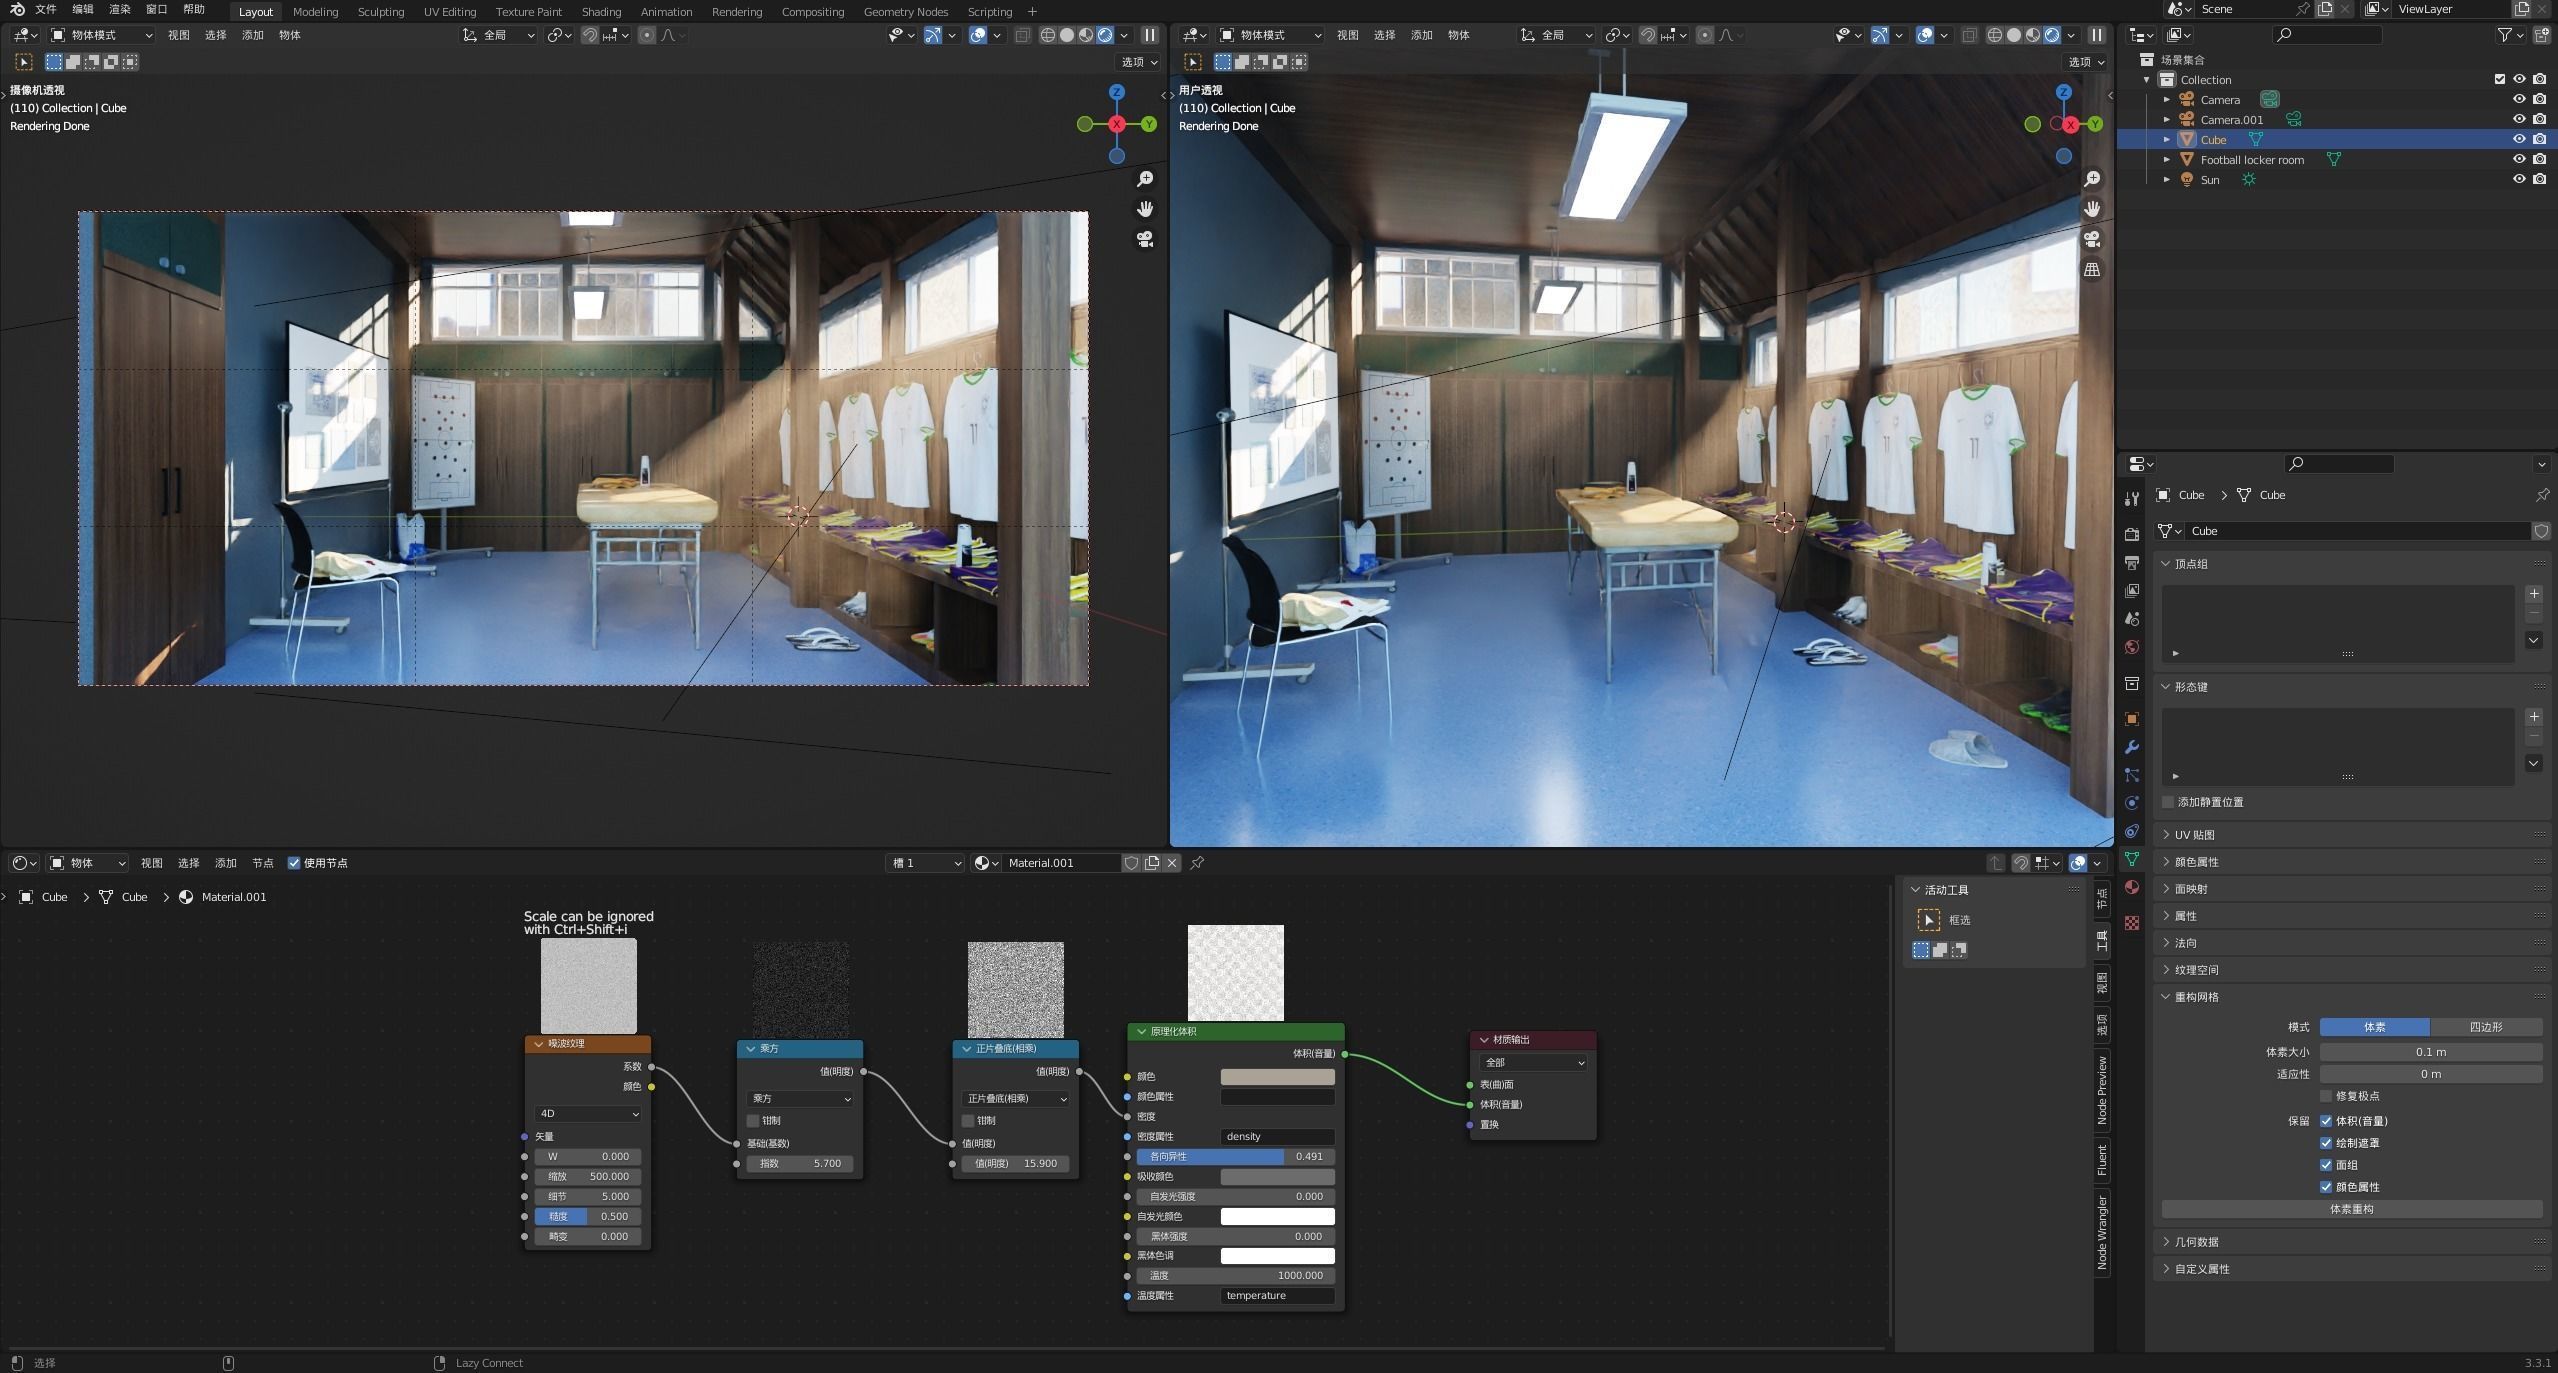Image resolution: width=2558 pixels, height=1373 pixels.
Task: Open the Modifier properties wrench tab
Action: coord(2131,746)
